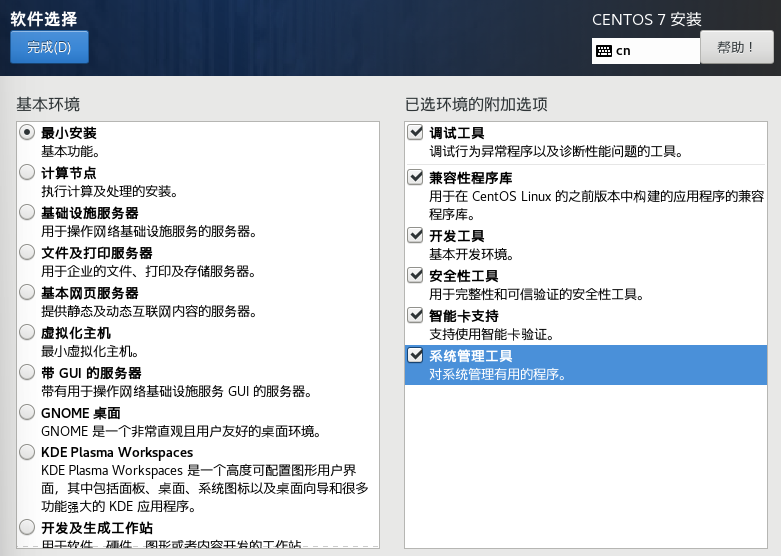Click the keyboard layout icon next to cn
Screen dimensions: 781x556
click(x=604, y=51)
